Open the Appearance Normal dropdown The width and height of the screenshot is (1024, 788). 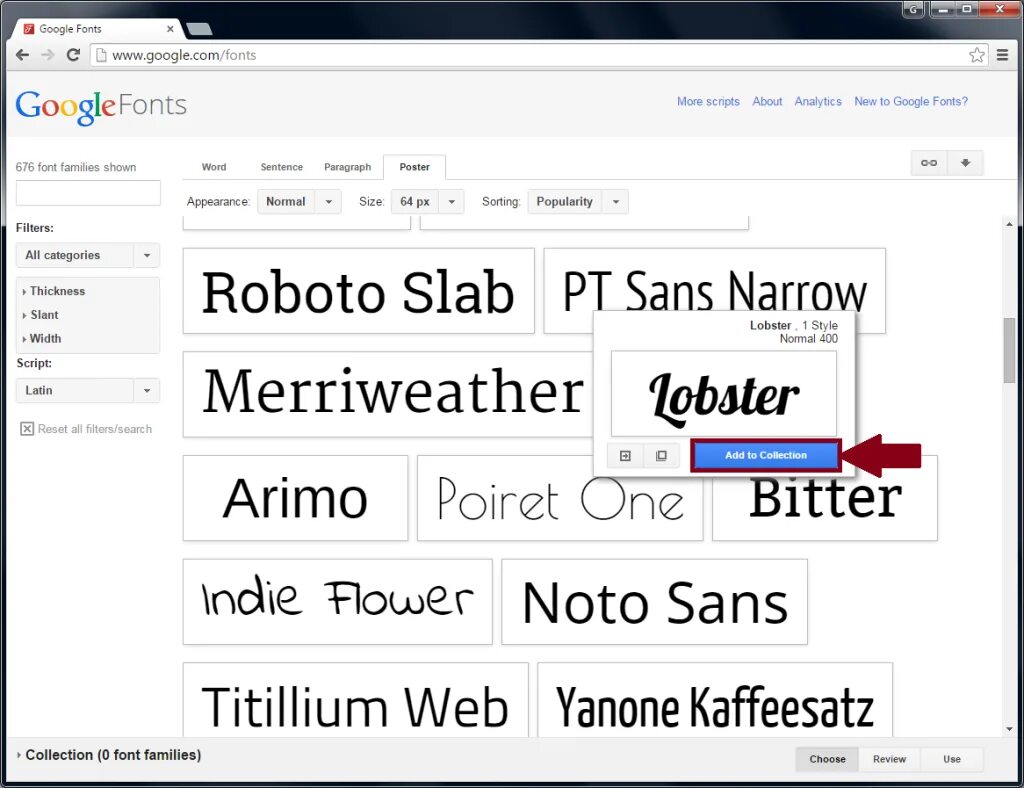299,202
